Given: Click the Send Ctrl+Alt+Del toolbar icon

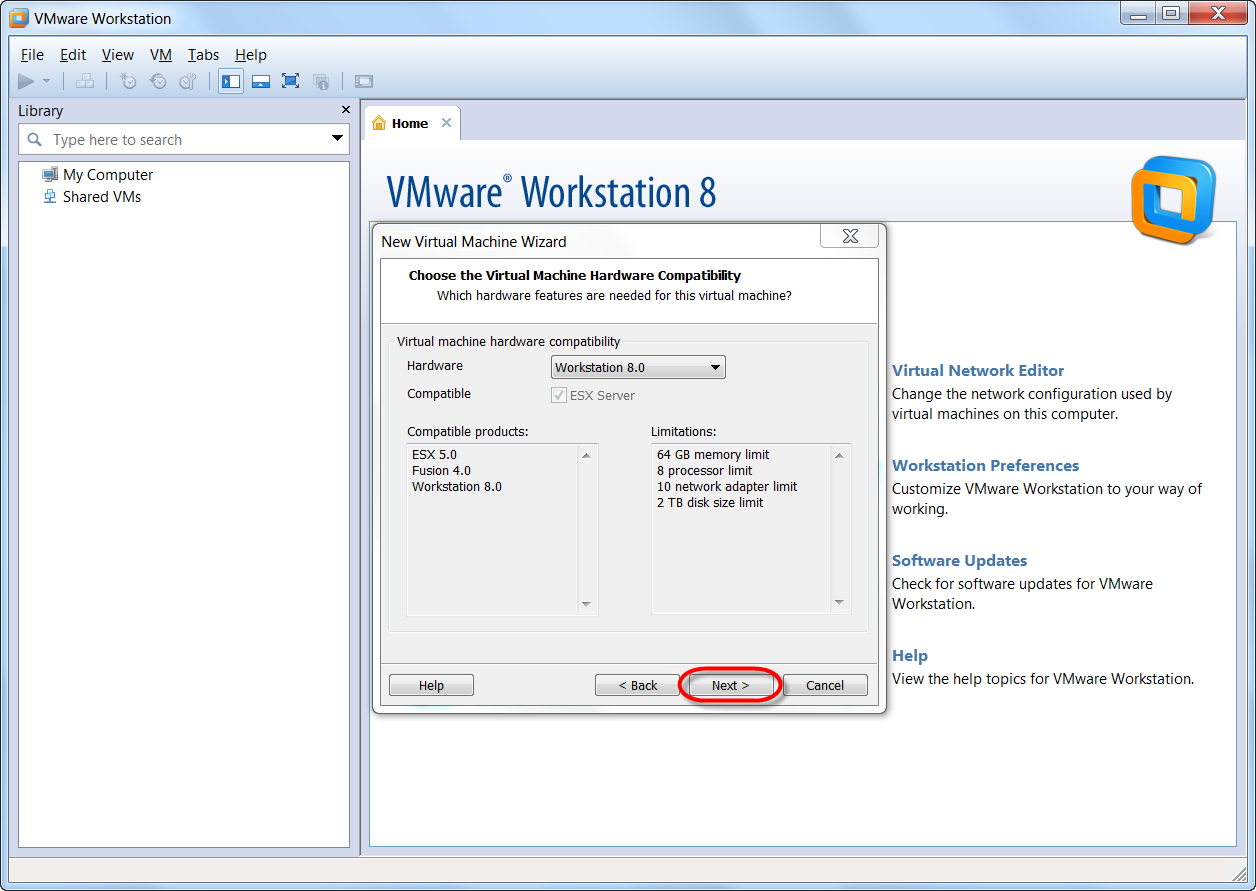Looking at the screenshot, I should pyautogui.click(x=85, y=81).
